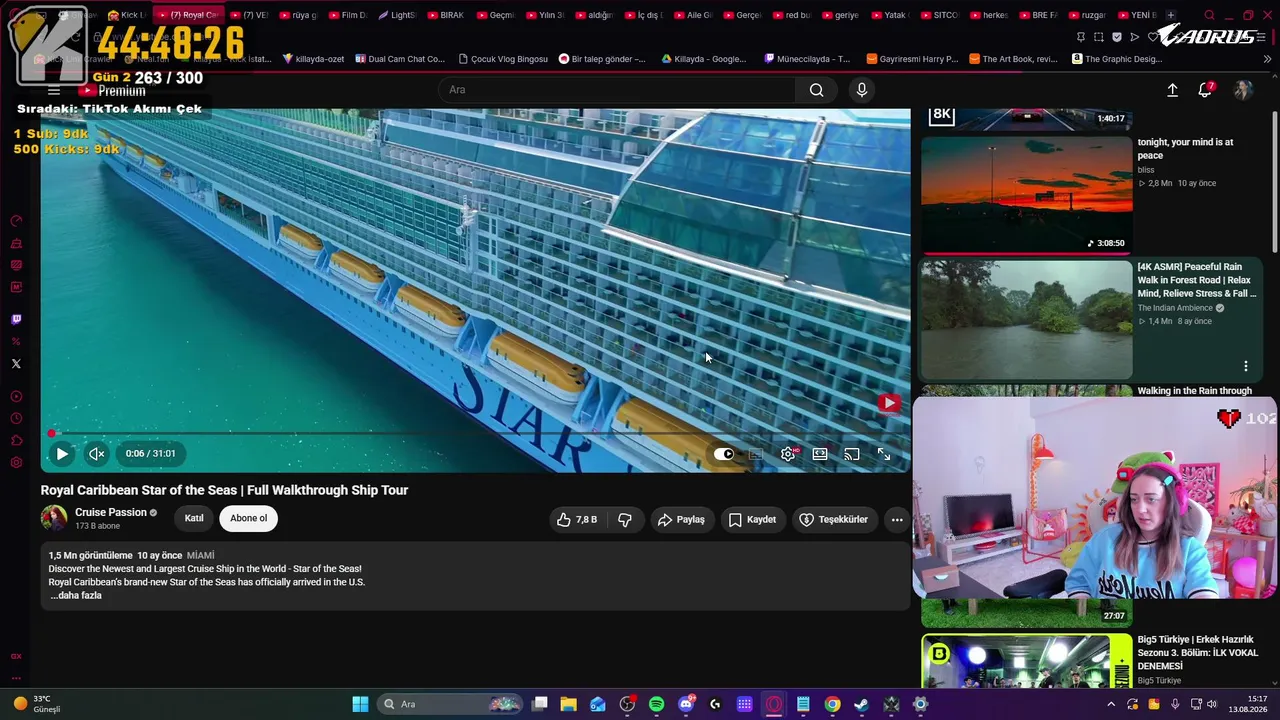Enter fullscreen video mode
Viewport: 1280px width, 720px height.
click(x=884, y=454)
